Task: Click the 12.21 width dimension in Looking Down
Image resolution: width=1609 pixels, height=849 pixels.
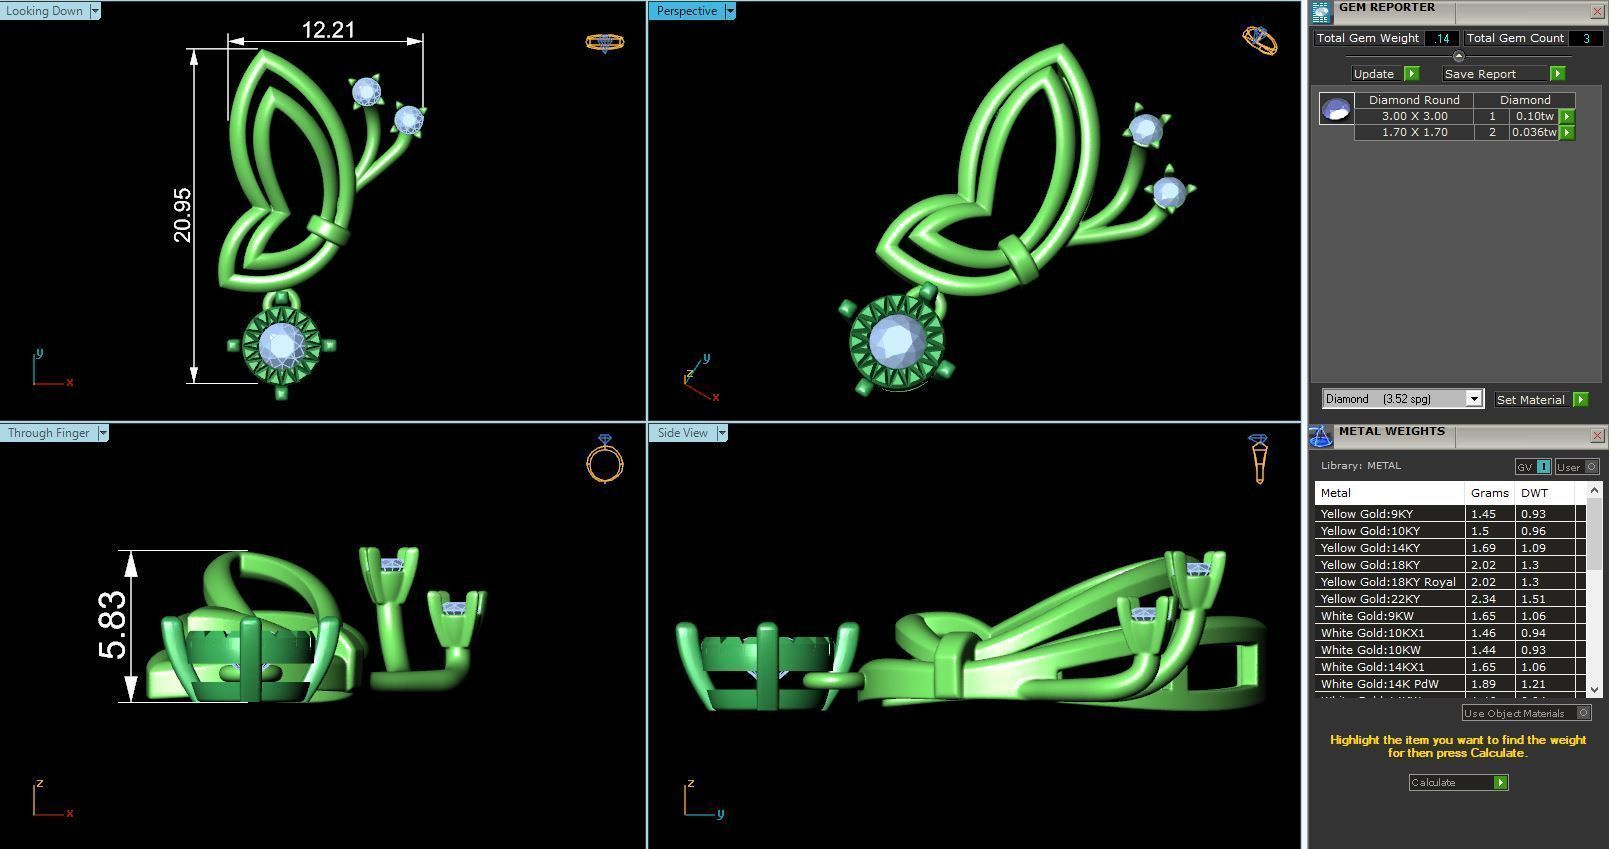Action: point(328,30)
